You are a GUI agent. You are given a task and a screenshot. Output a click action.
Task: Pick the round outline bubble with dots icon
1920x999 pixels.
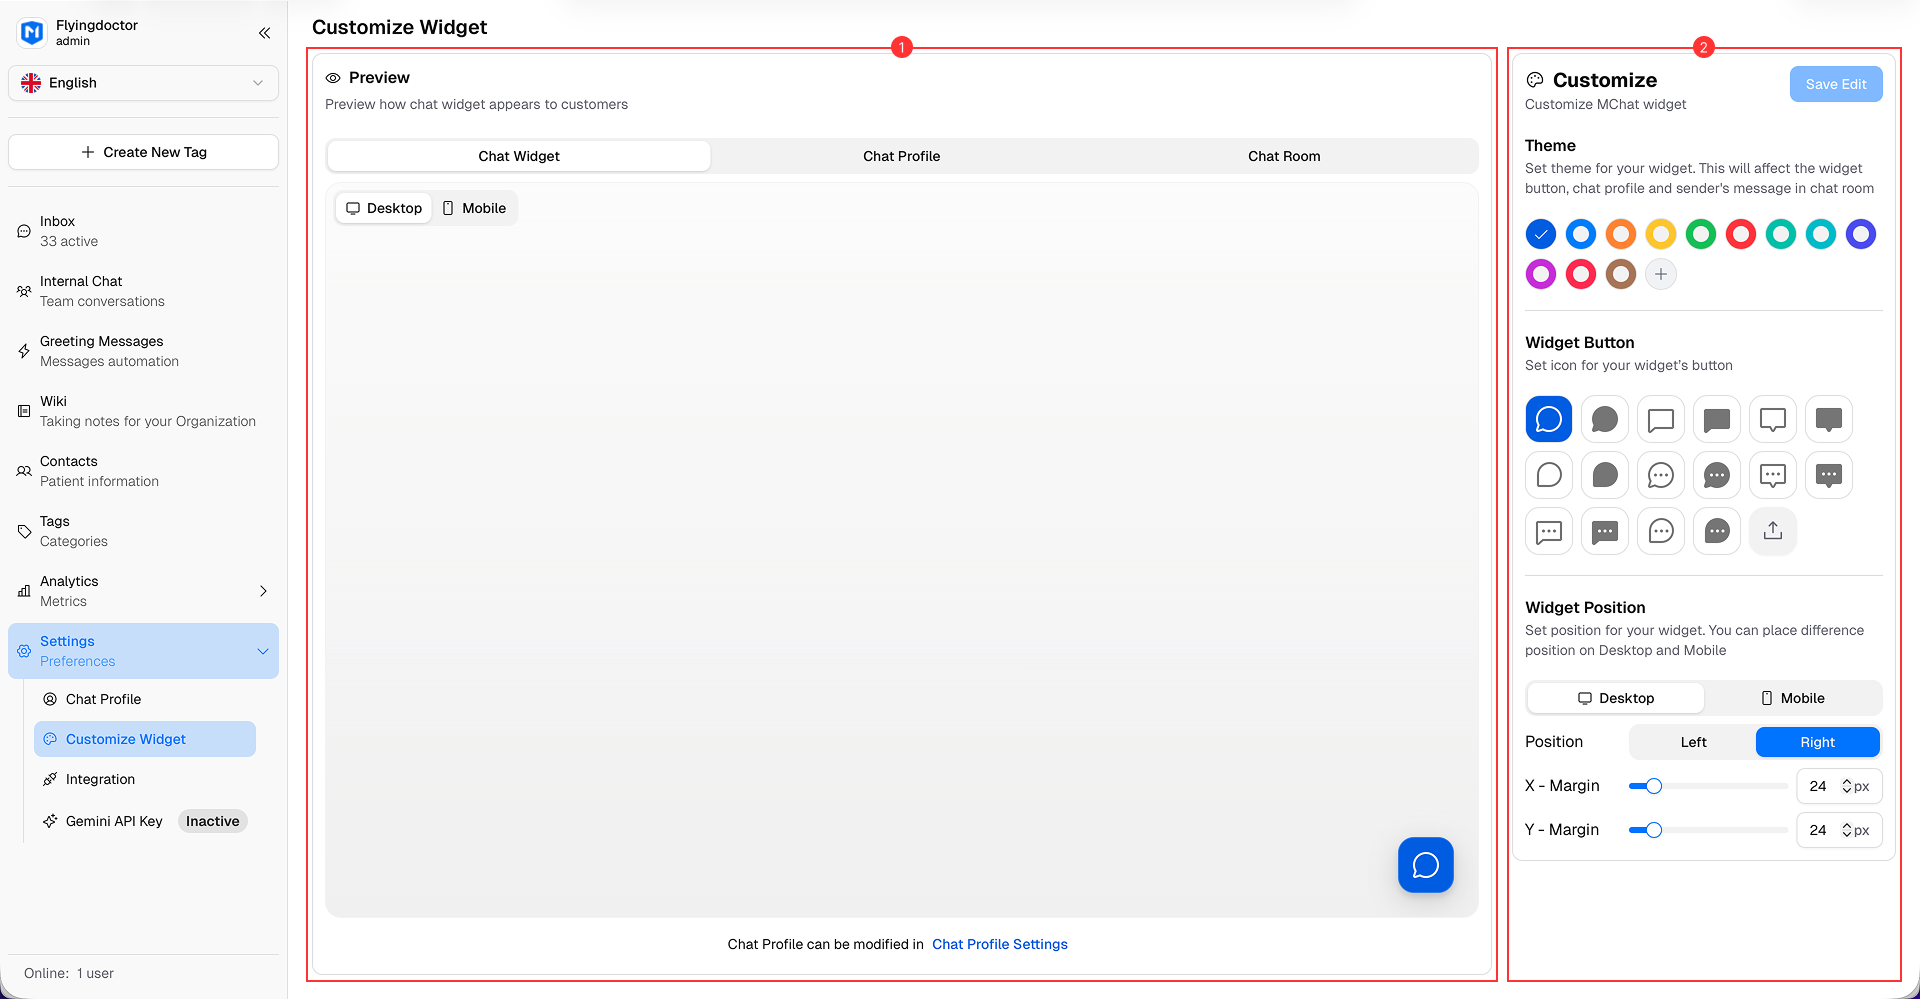[x=1660, y=475]
